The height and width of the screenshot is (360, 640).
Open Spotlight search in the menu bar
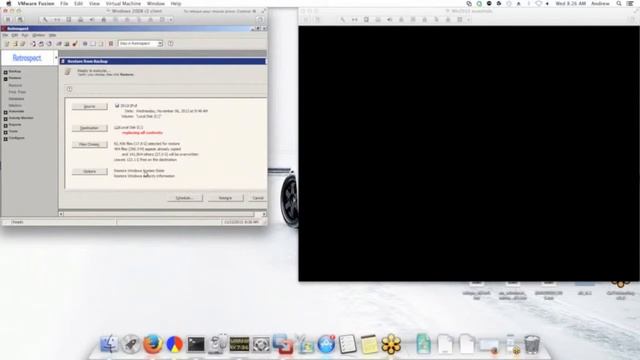click(x=619, y=3)
